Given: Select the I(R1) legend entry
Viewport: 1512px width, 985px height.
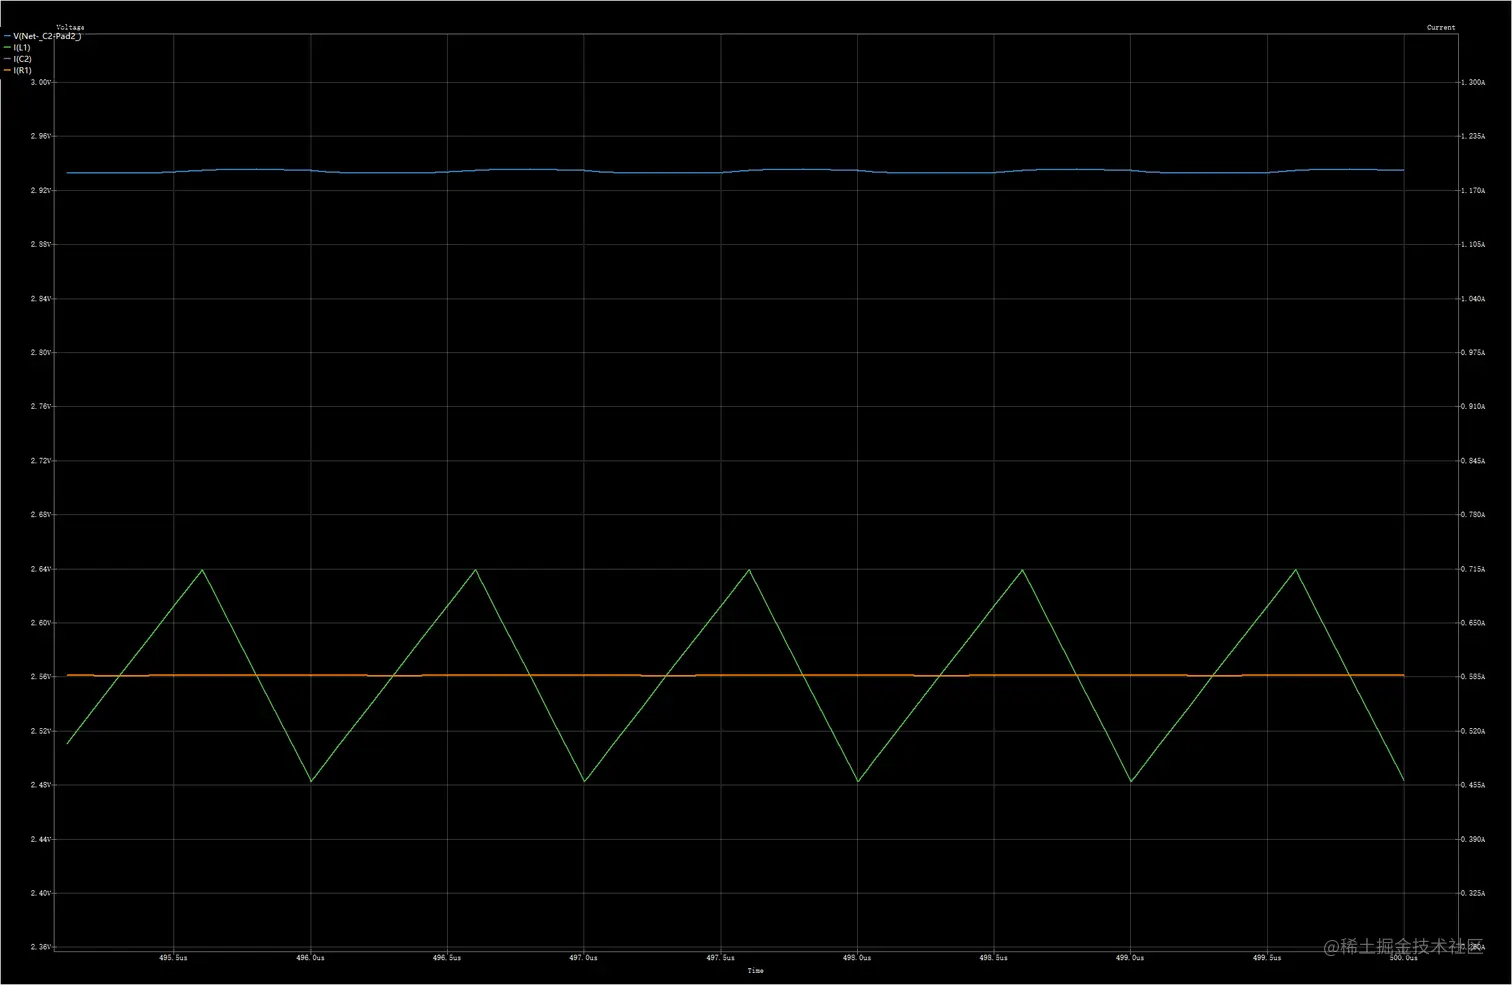Looking at the screenshot, I should (x=18, y=70).
